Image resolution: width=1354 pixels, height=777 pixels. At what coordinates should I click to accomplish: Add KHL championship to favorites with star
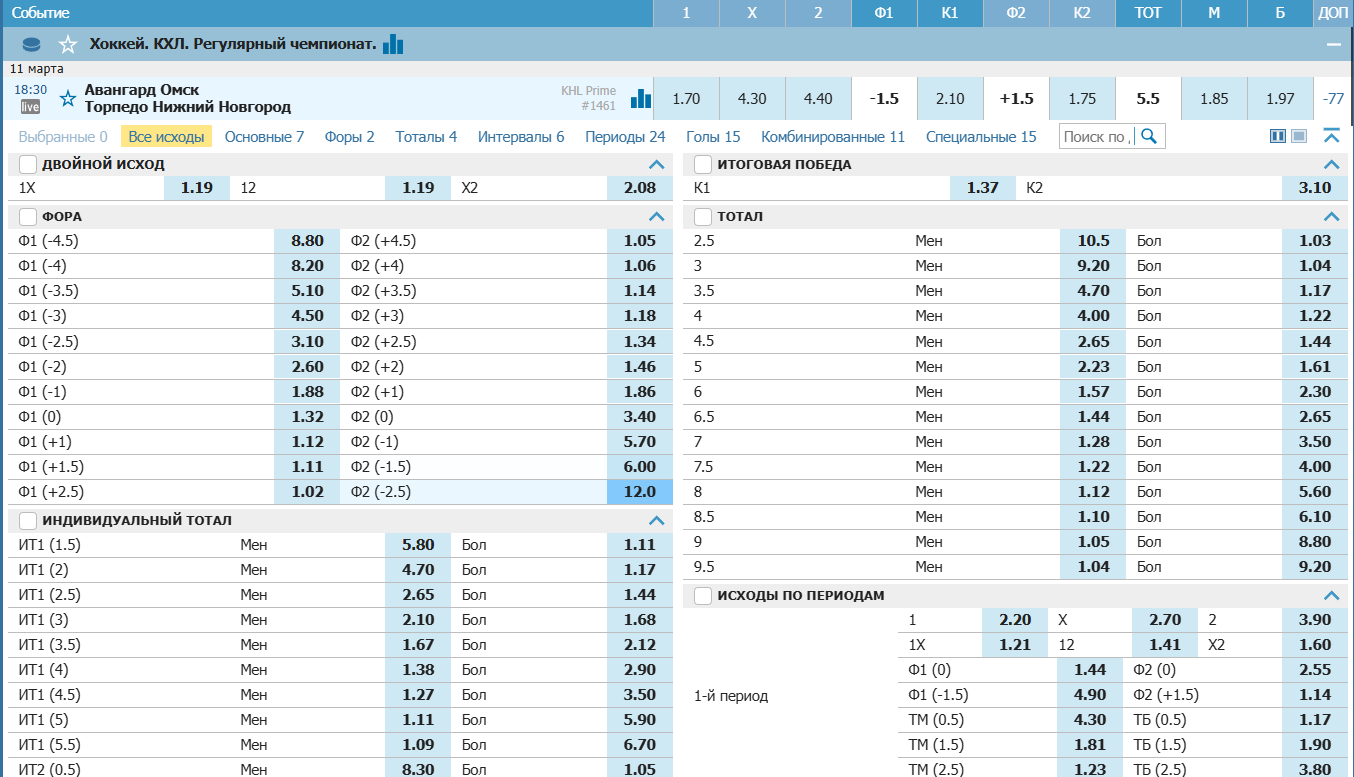pos(67,44)
